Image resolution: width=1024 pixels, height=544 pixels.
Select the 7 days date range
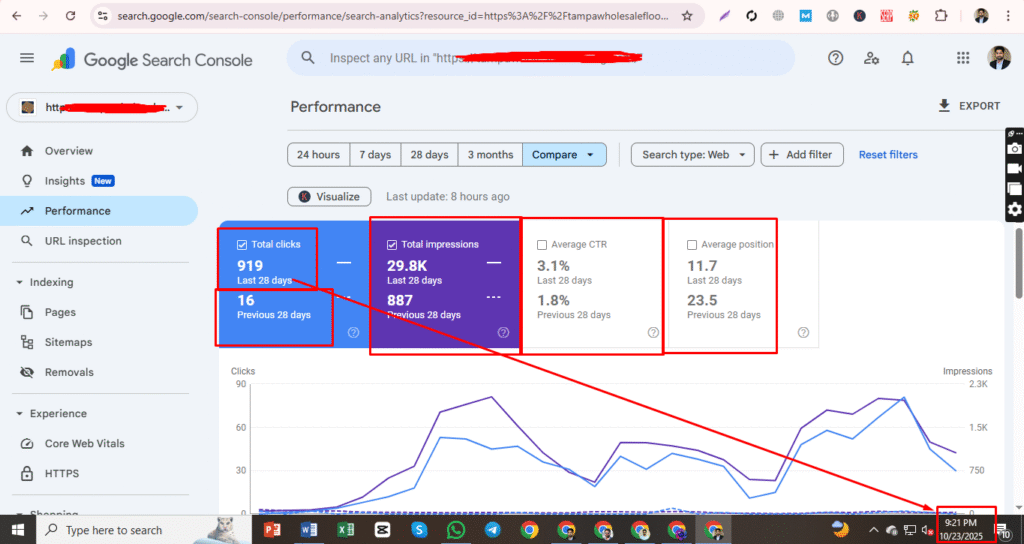coord(375,155)
